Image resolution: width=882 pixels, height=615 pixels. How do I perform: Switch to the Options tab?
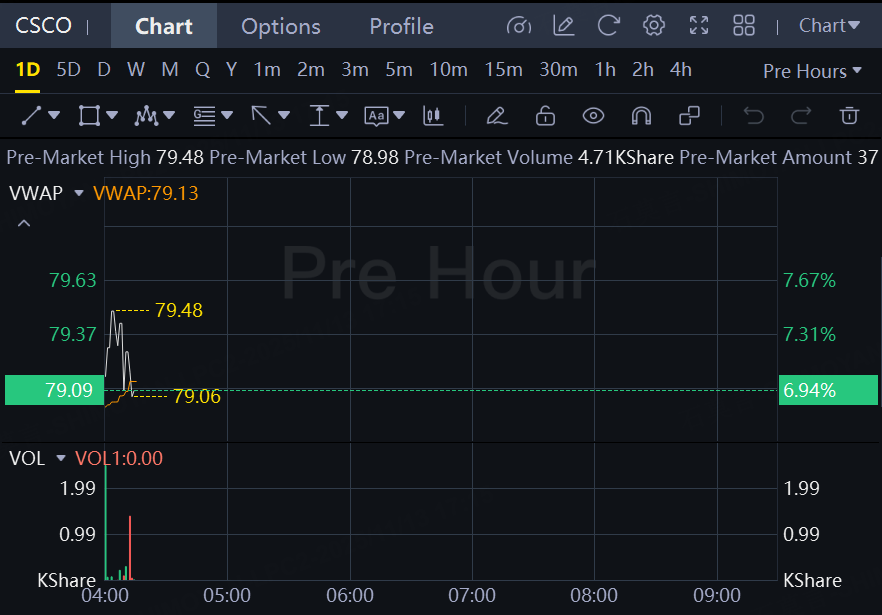[281, 26]
